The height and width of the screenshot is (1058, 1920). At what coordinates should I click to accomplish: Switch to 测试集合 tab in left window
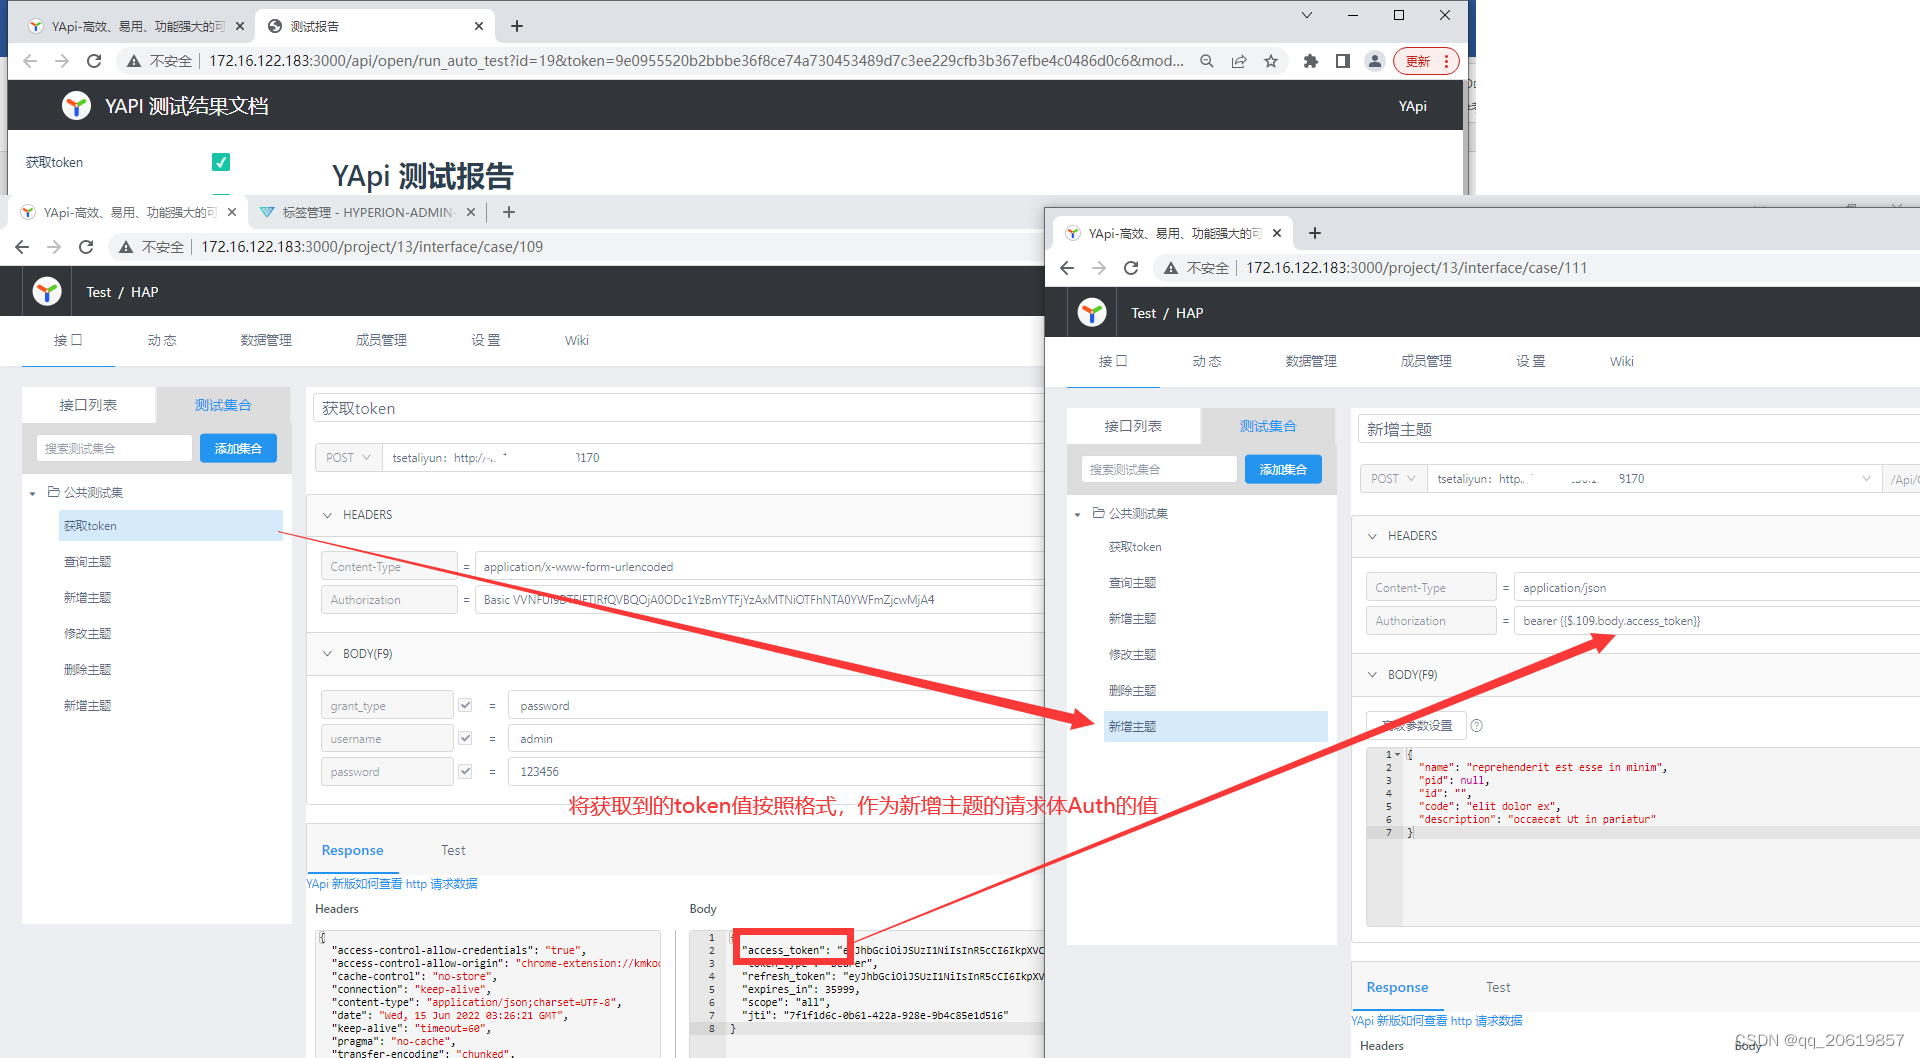pyautogui.click(x=223, y=405)
